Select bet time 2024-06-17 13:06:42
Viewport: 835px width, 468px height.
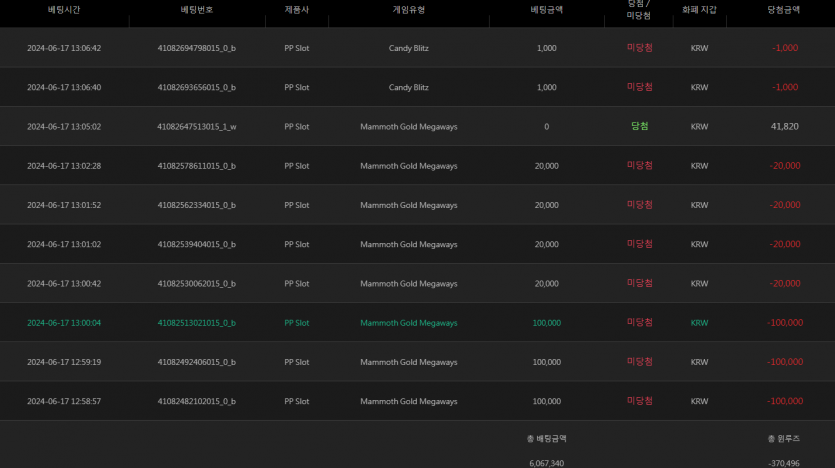(64, 48)
